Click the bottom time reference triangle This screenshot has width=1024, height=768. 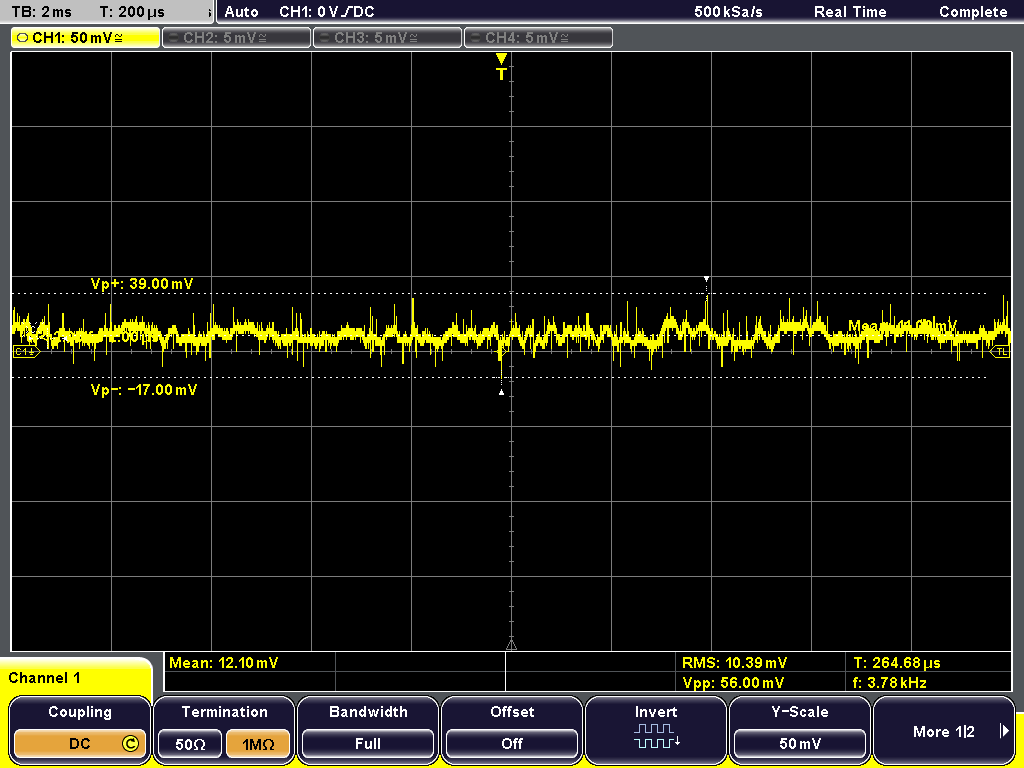pos(511,644)
